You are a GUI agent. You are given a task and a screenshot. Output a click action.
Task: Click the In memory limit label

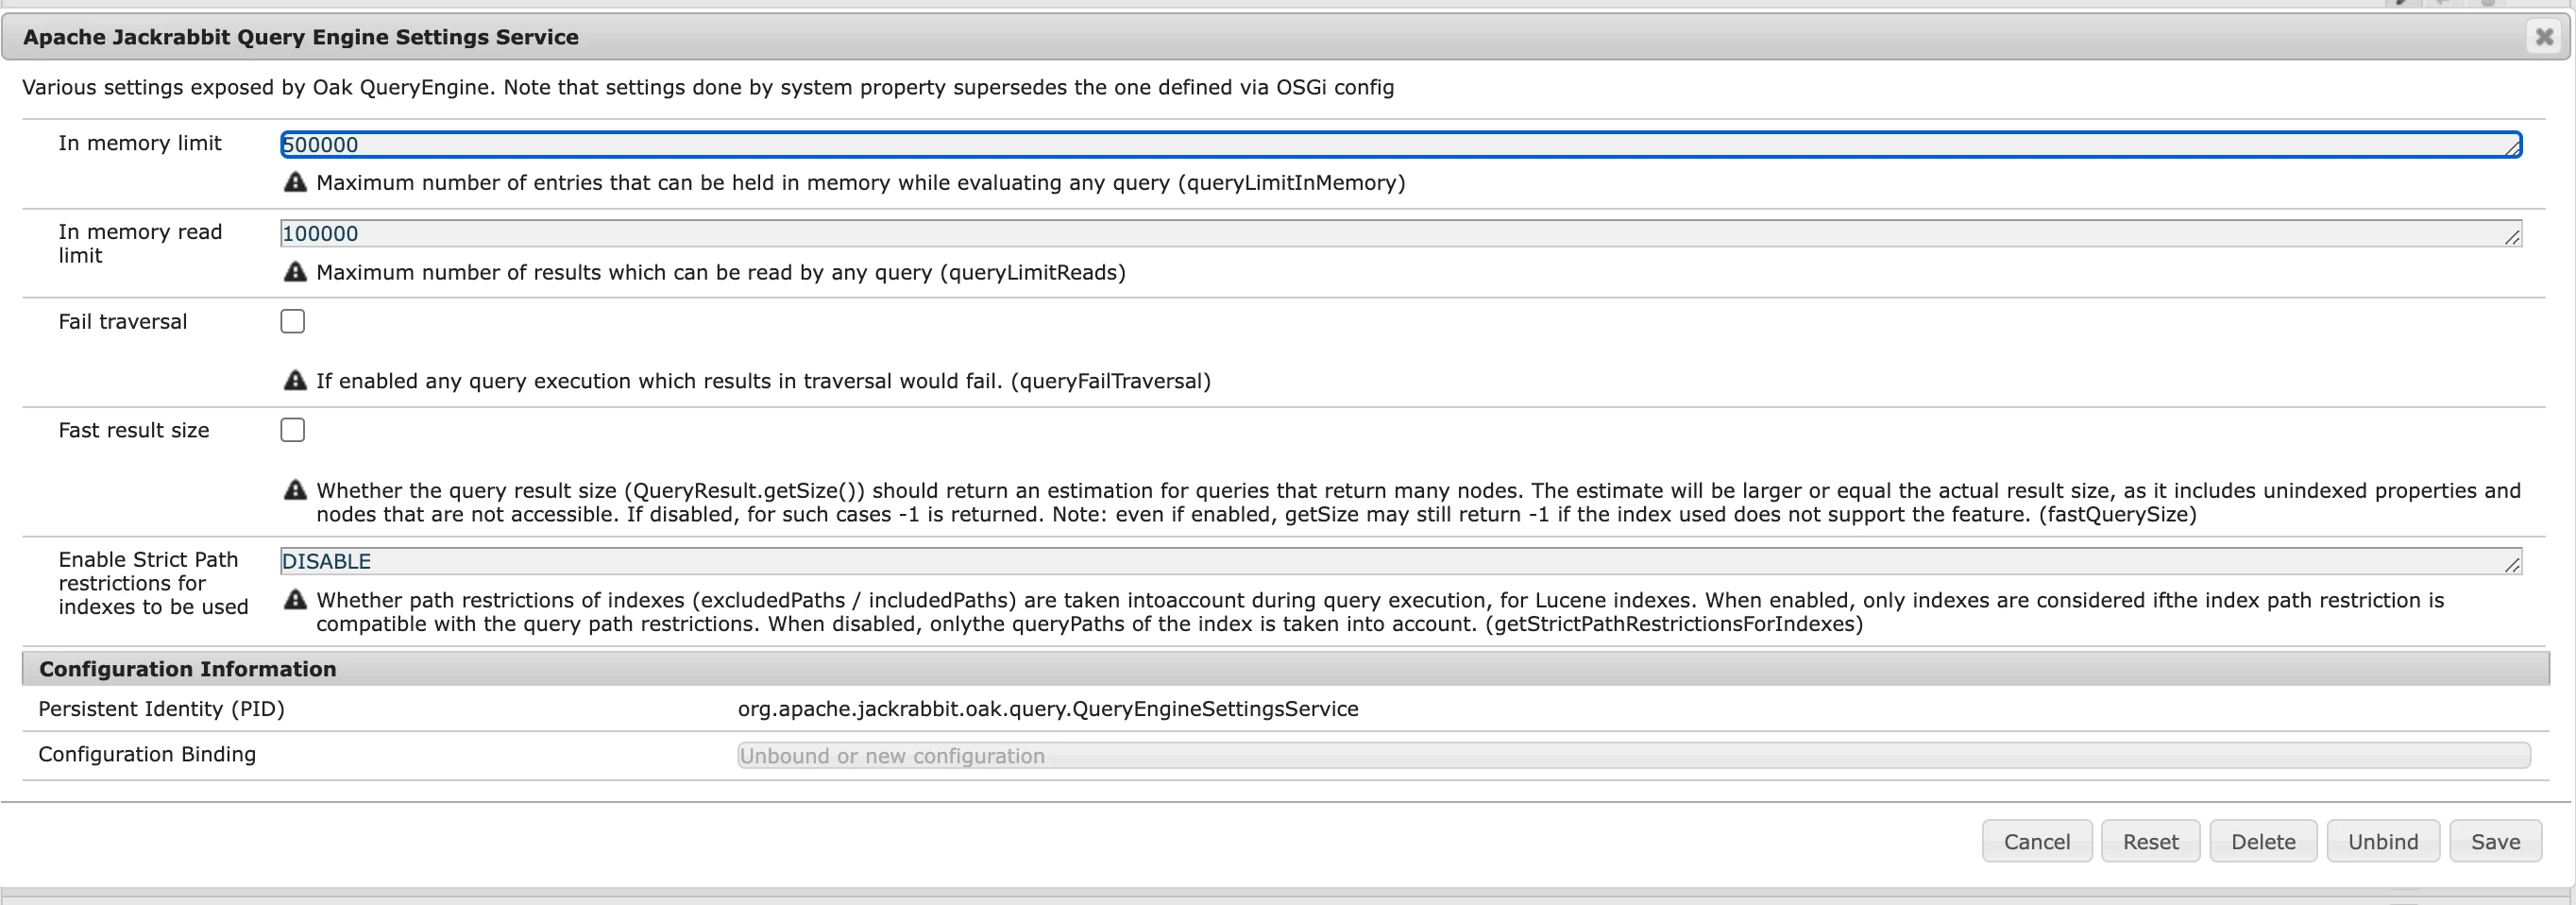click(140, 143)
